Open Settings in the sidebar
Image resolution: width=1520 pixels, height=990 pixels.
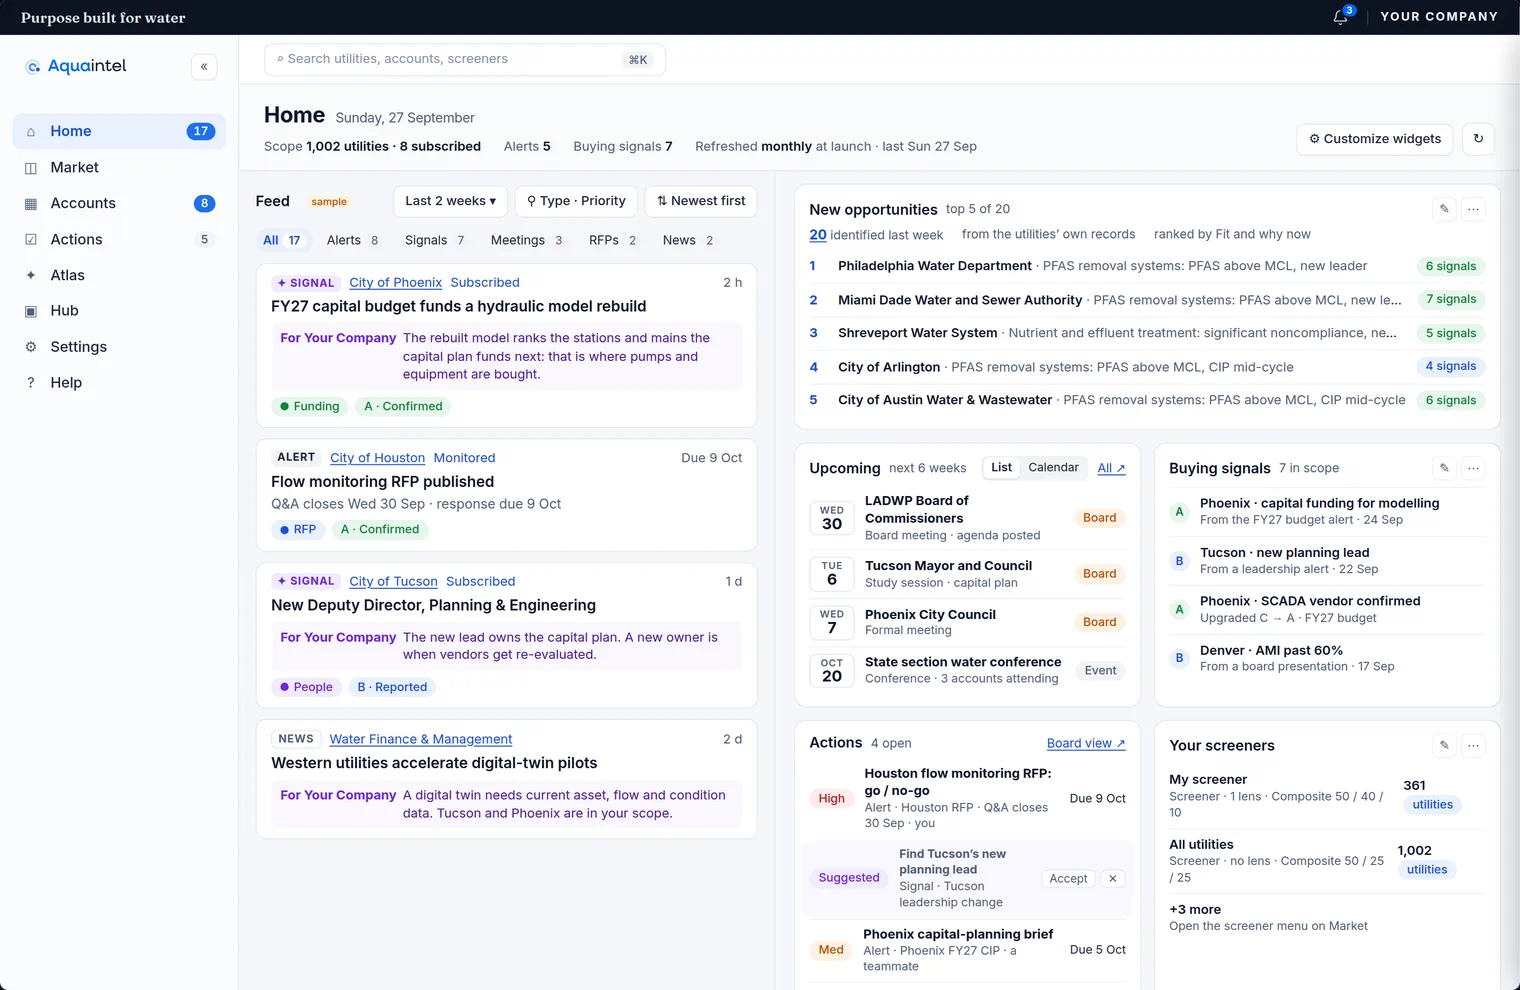click(119, 347)
